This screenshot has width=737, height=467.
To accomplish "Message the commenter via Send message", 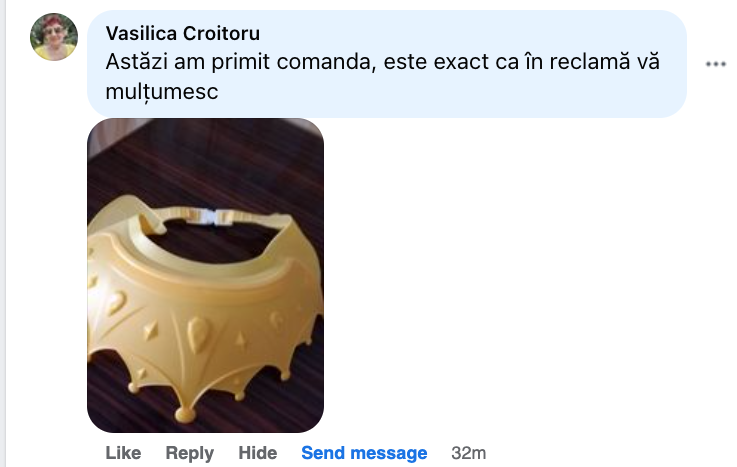I will click(x=364, y=453).
